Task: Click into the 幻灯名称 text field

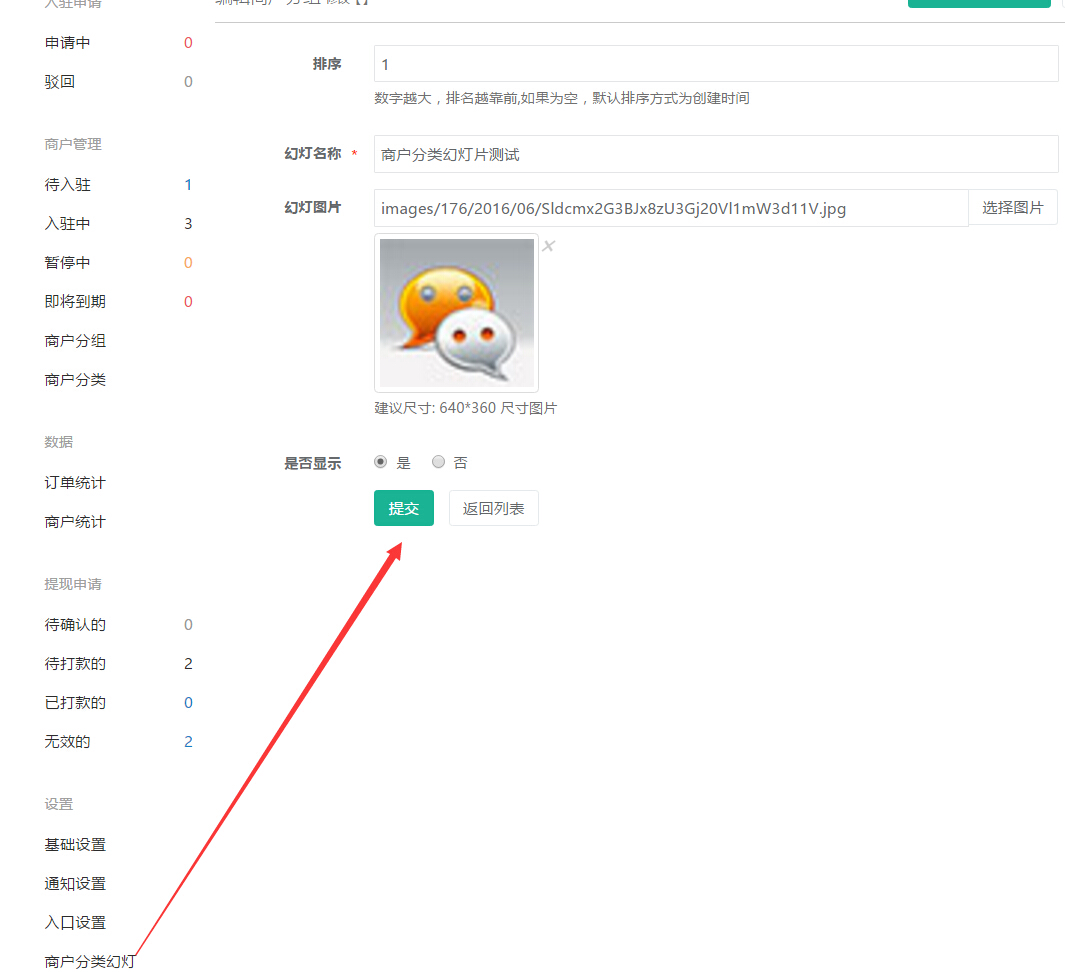Action: point(715,154)
